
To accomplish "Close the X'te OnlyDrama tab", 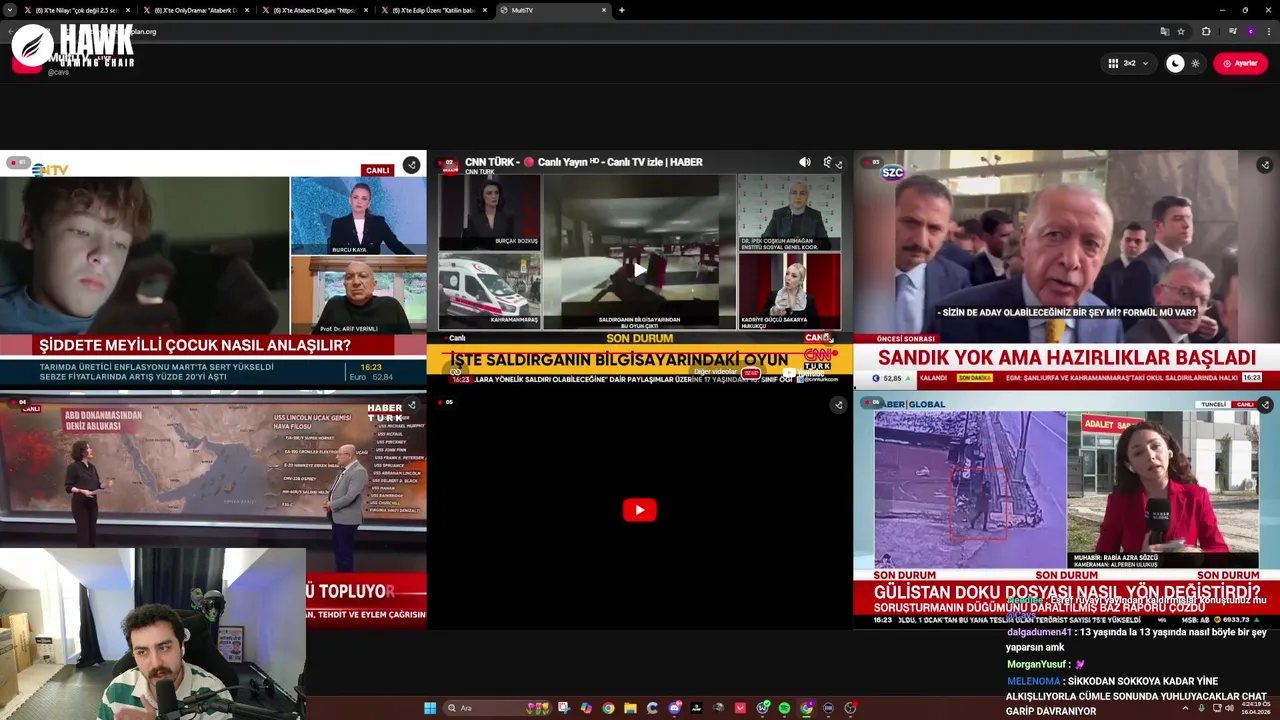I will pyautogui.click(x=246, y=10).
